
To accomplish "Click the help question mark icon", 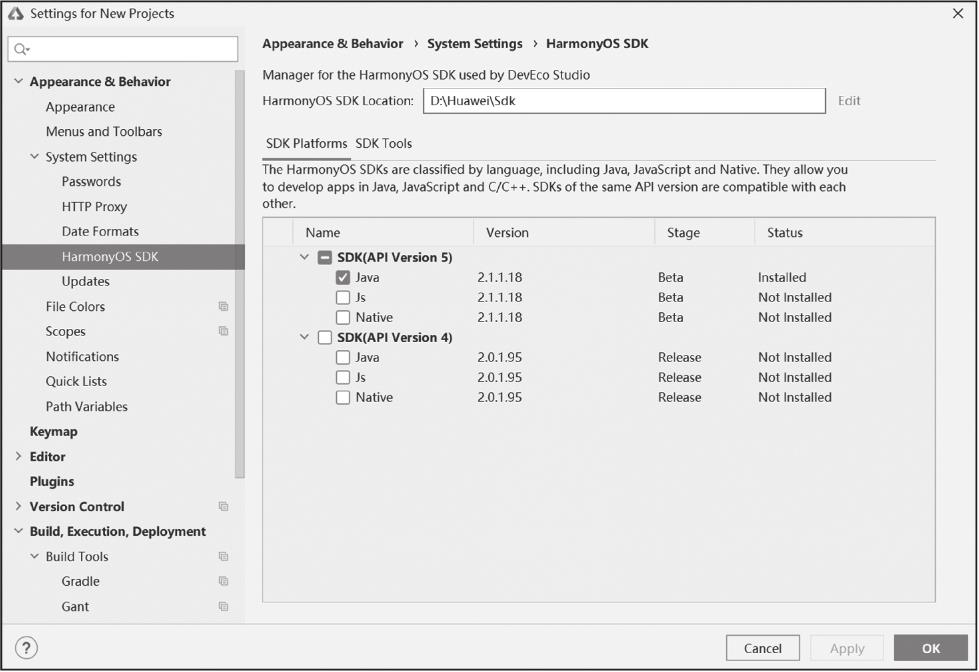I will 27,648.
